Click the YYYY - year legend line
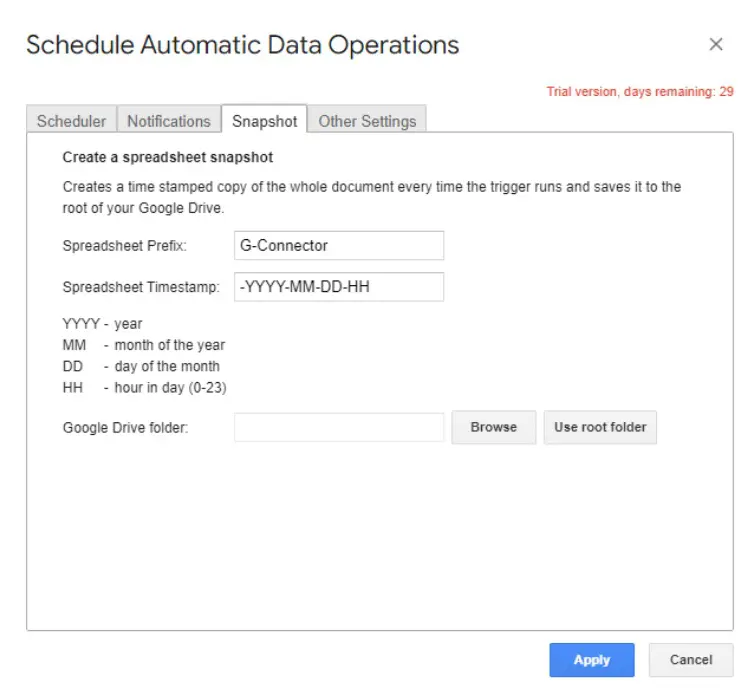The width and height of the screenshot is (747, 697). [x=102, y=324]
